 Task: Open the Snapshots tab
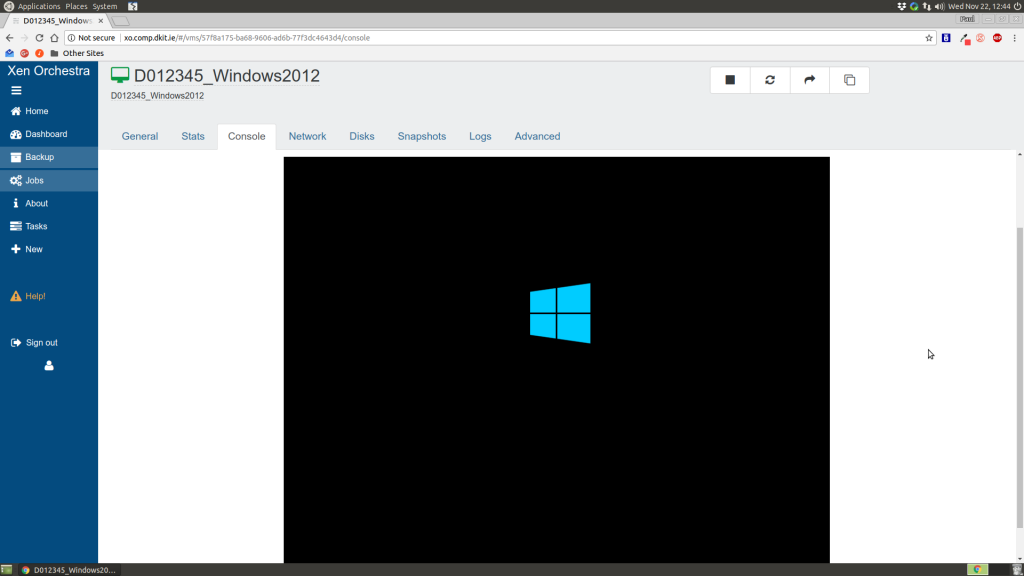[422, 136]
